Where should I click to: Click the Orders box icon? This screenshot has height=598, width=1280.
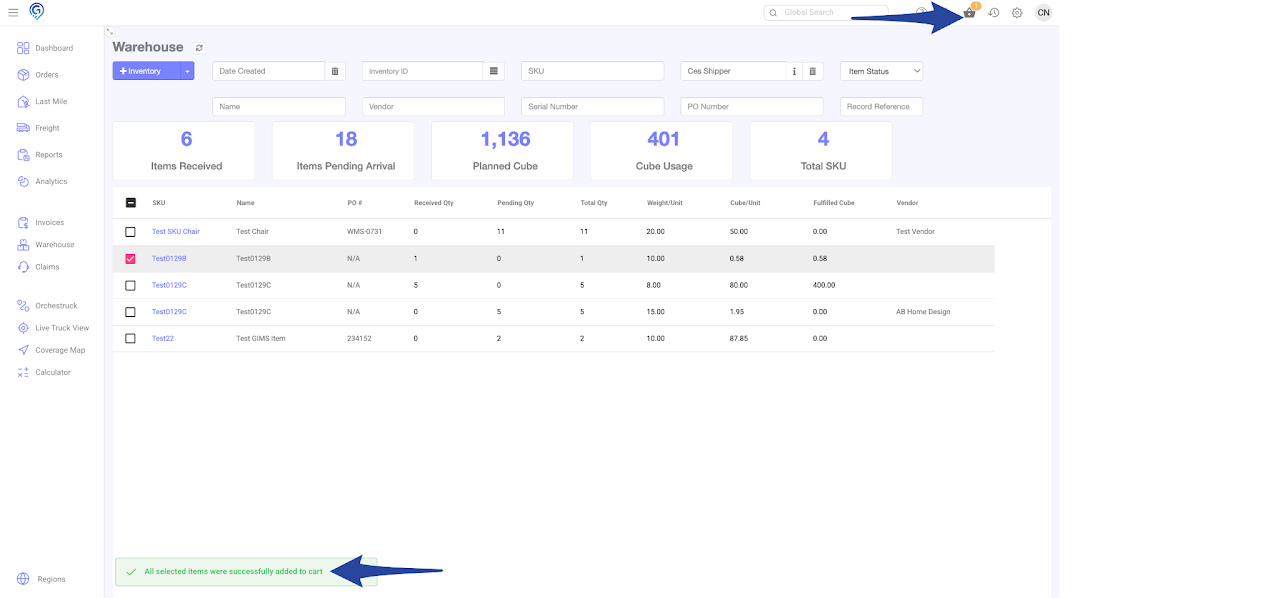tap(23, 75)
